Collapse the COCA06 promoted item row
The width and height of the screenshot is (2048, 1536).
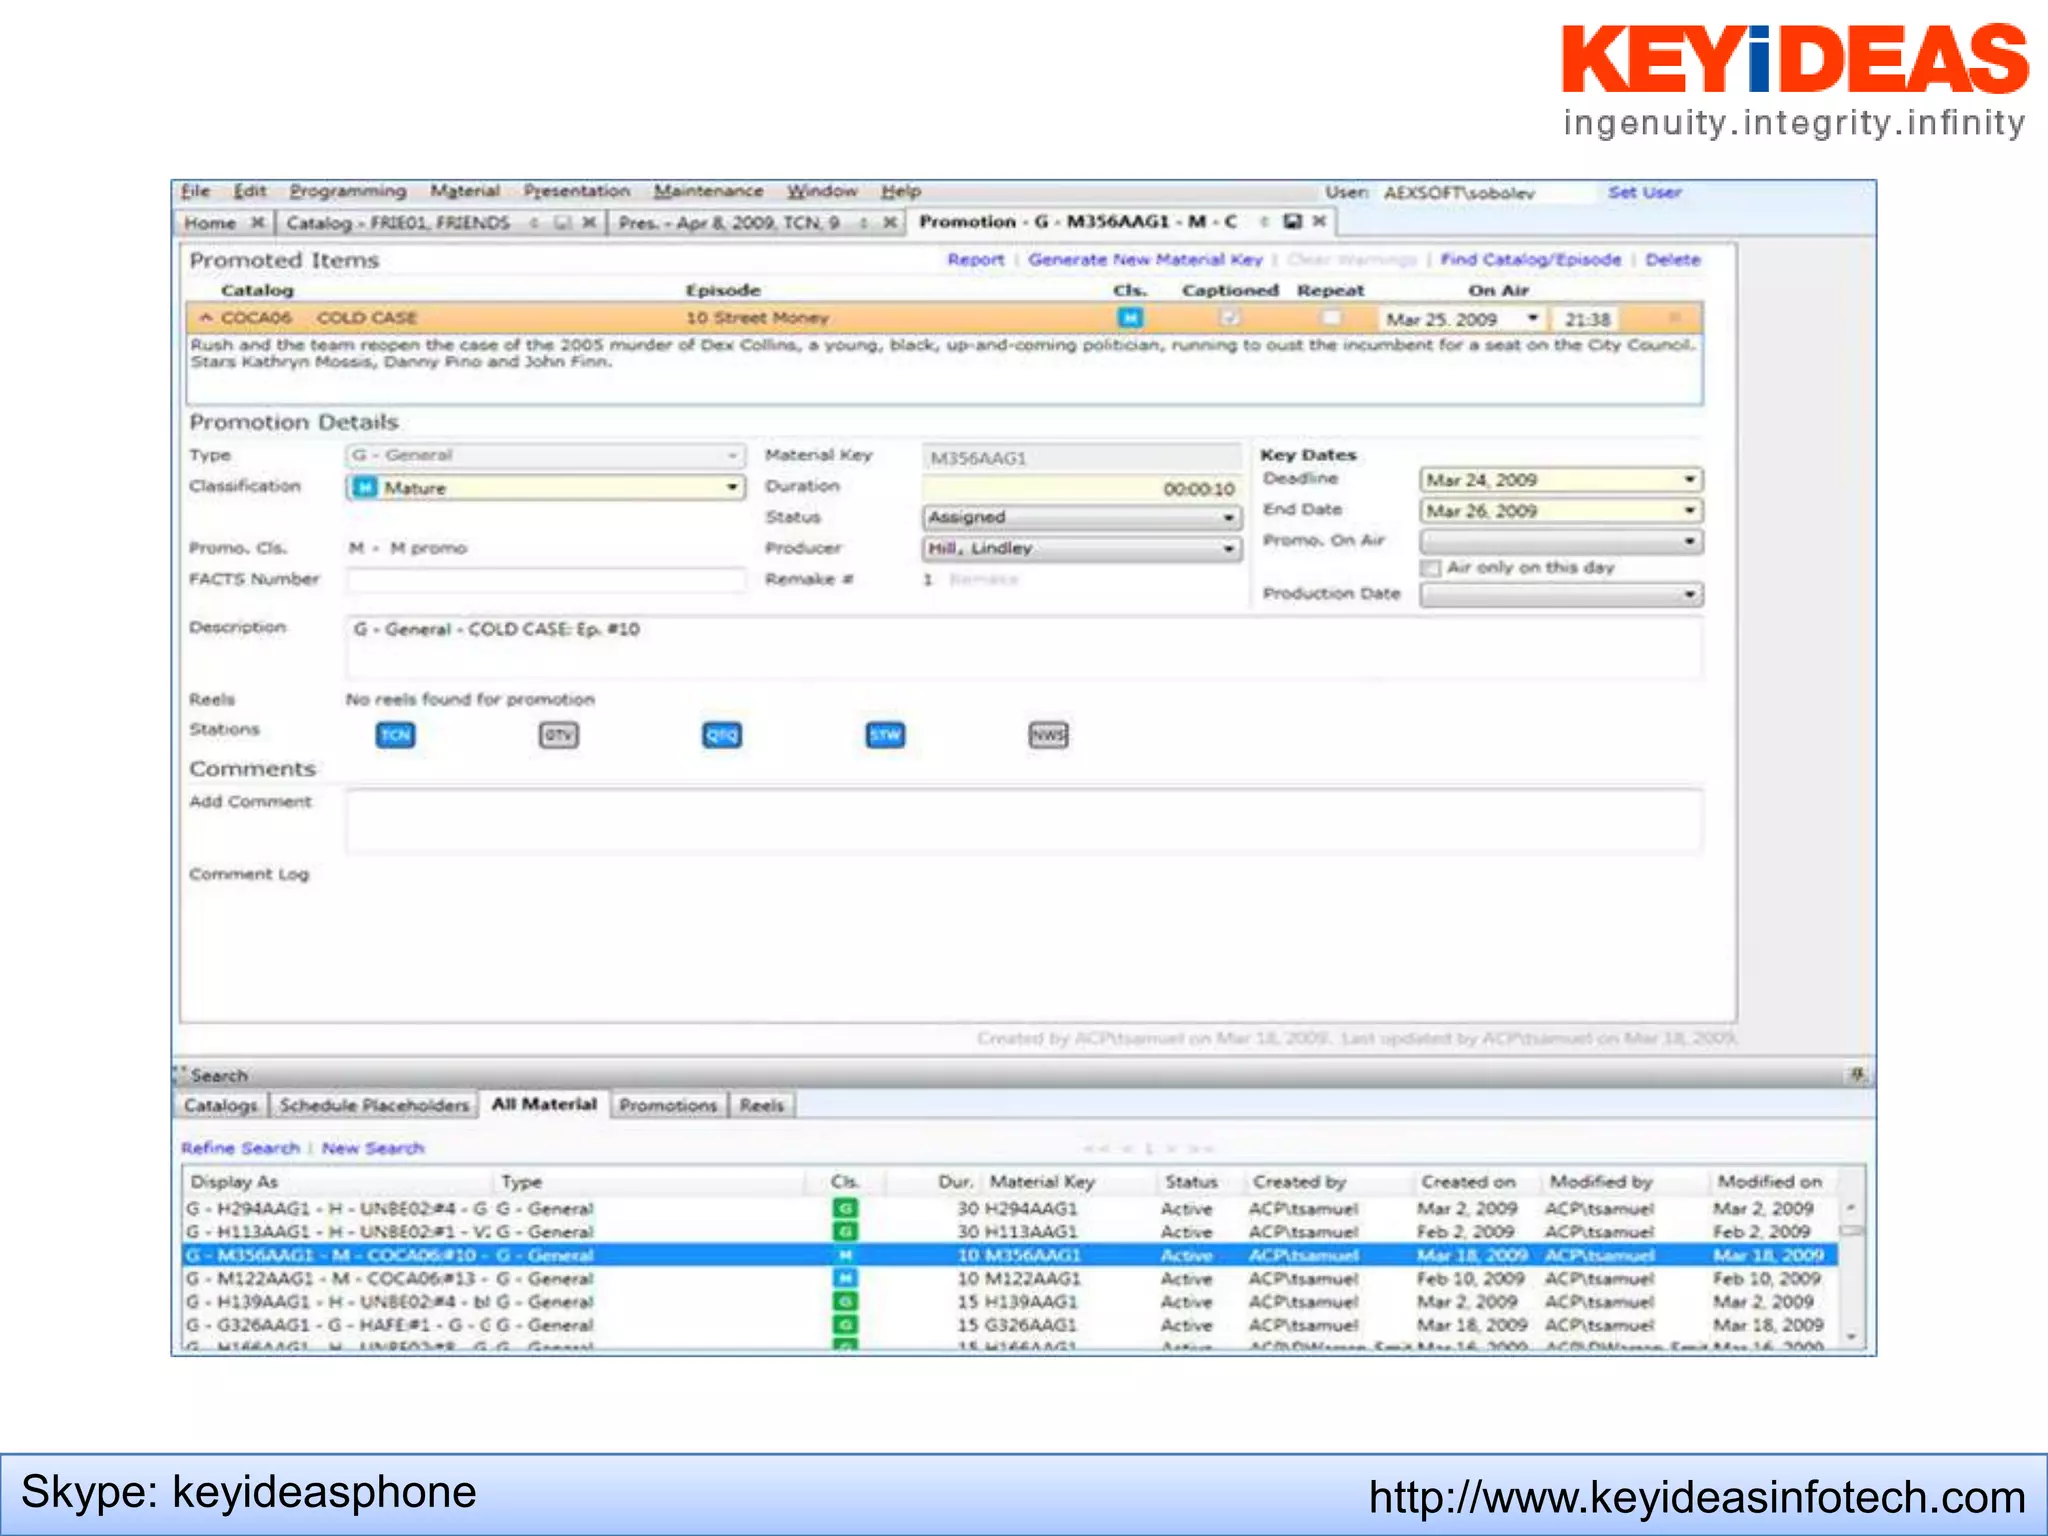[205, 318]
